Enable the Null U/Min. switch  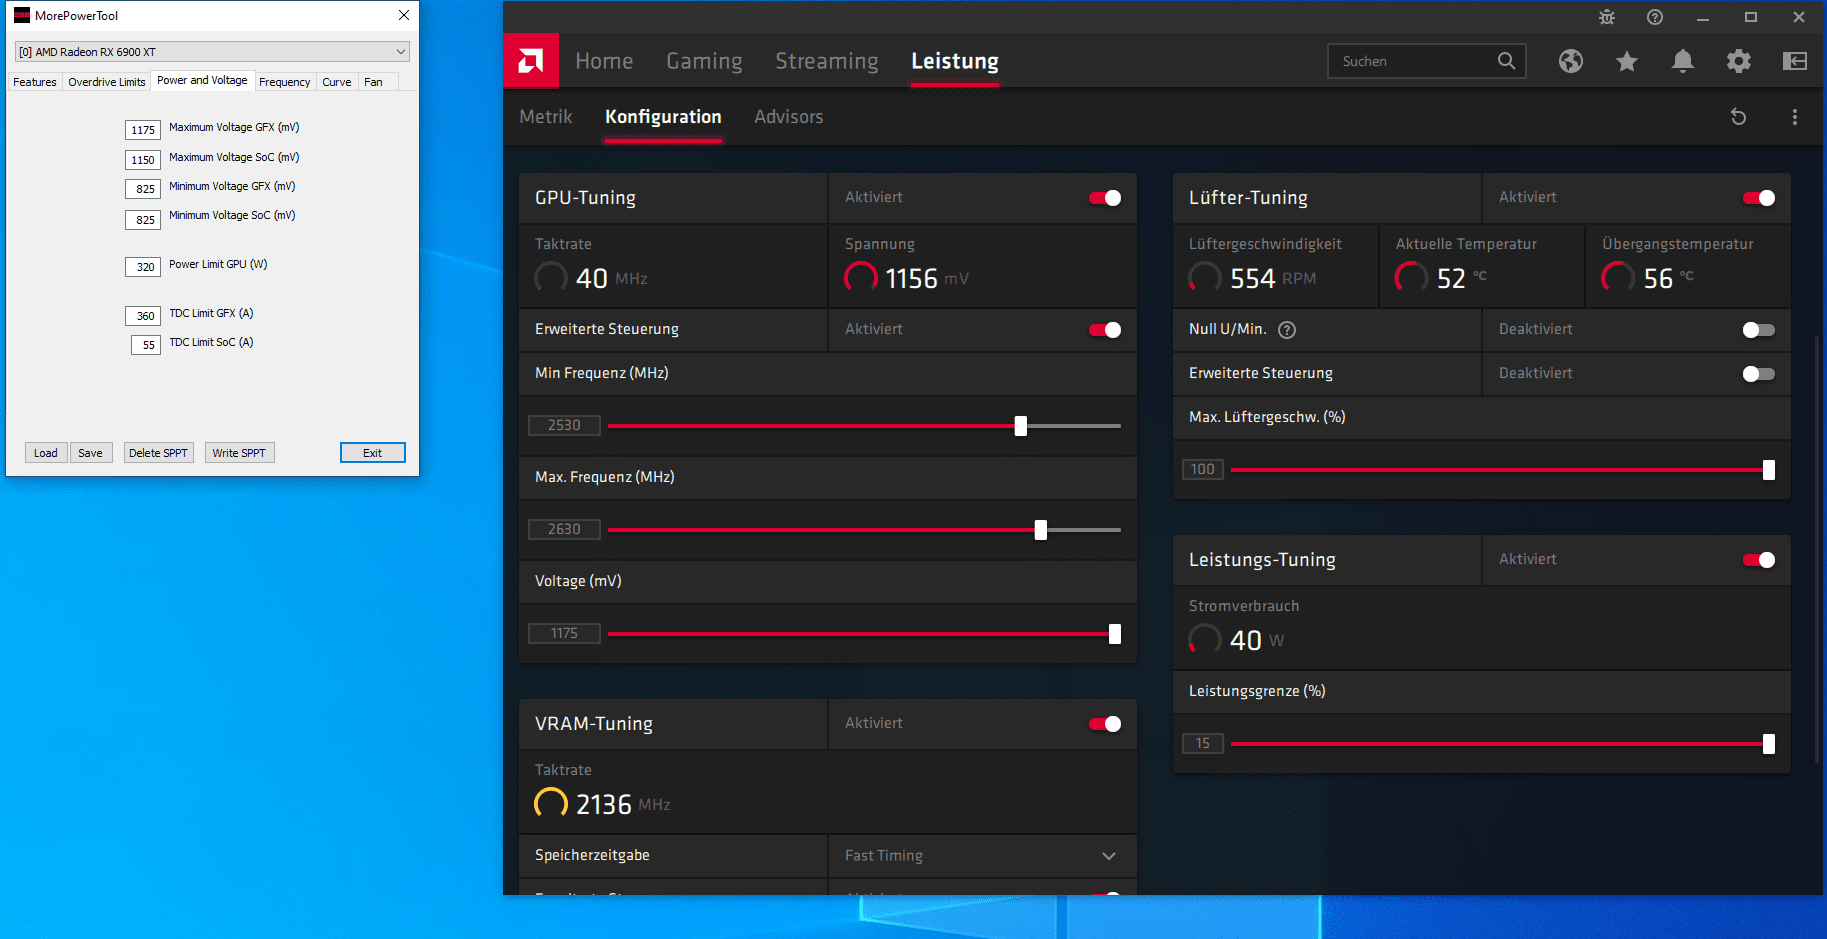[1759, 330]
